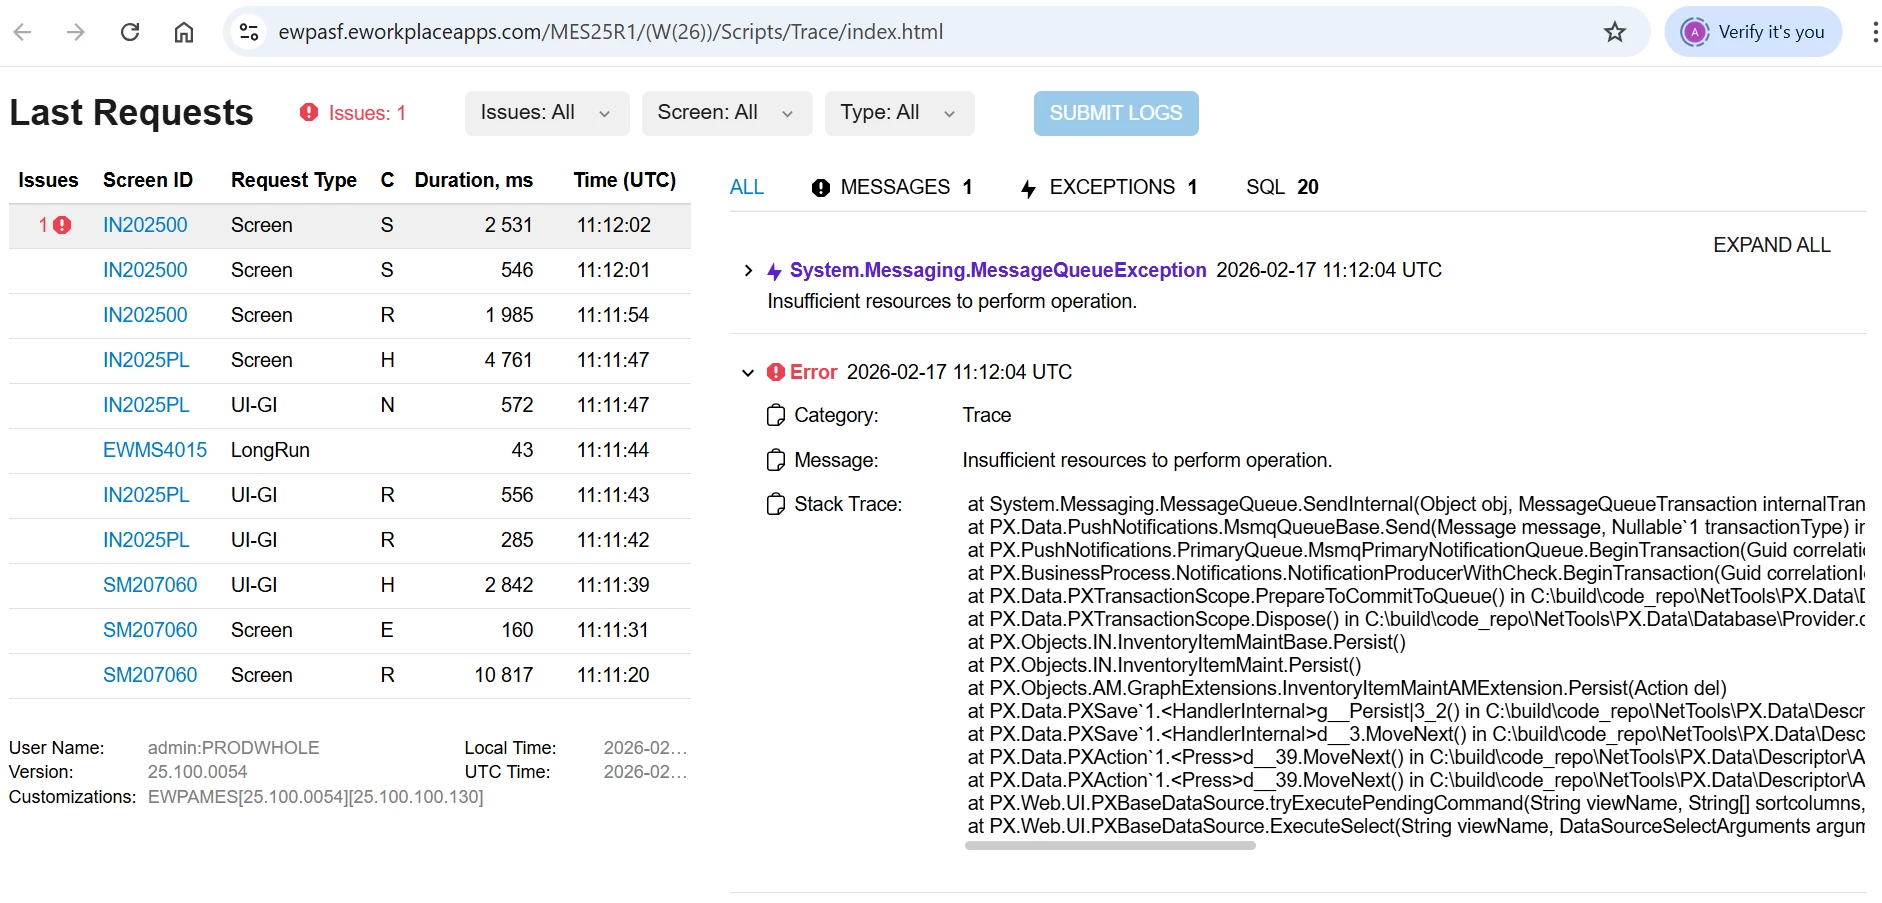Switch to the MESSAGES tab
The height and width of the screenshot is (903, 1882).
(x=892, y=187)
